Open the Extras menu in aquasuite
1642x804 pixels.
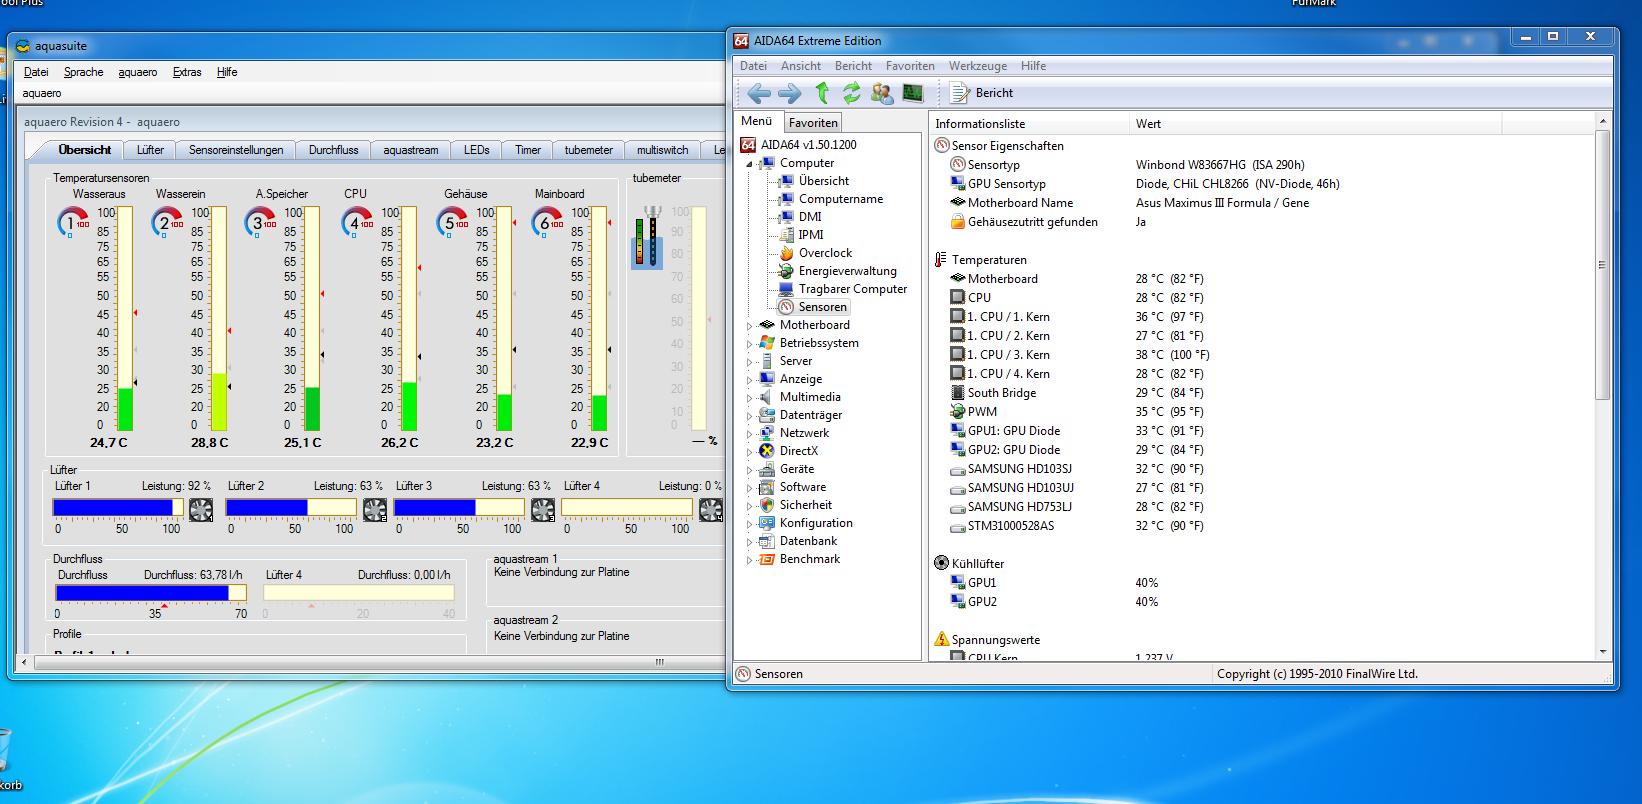187,72
